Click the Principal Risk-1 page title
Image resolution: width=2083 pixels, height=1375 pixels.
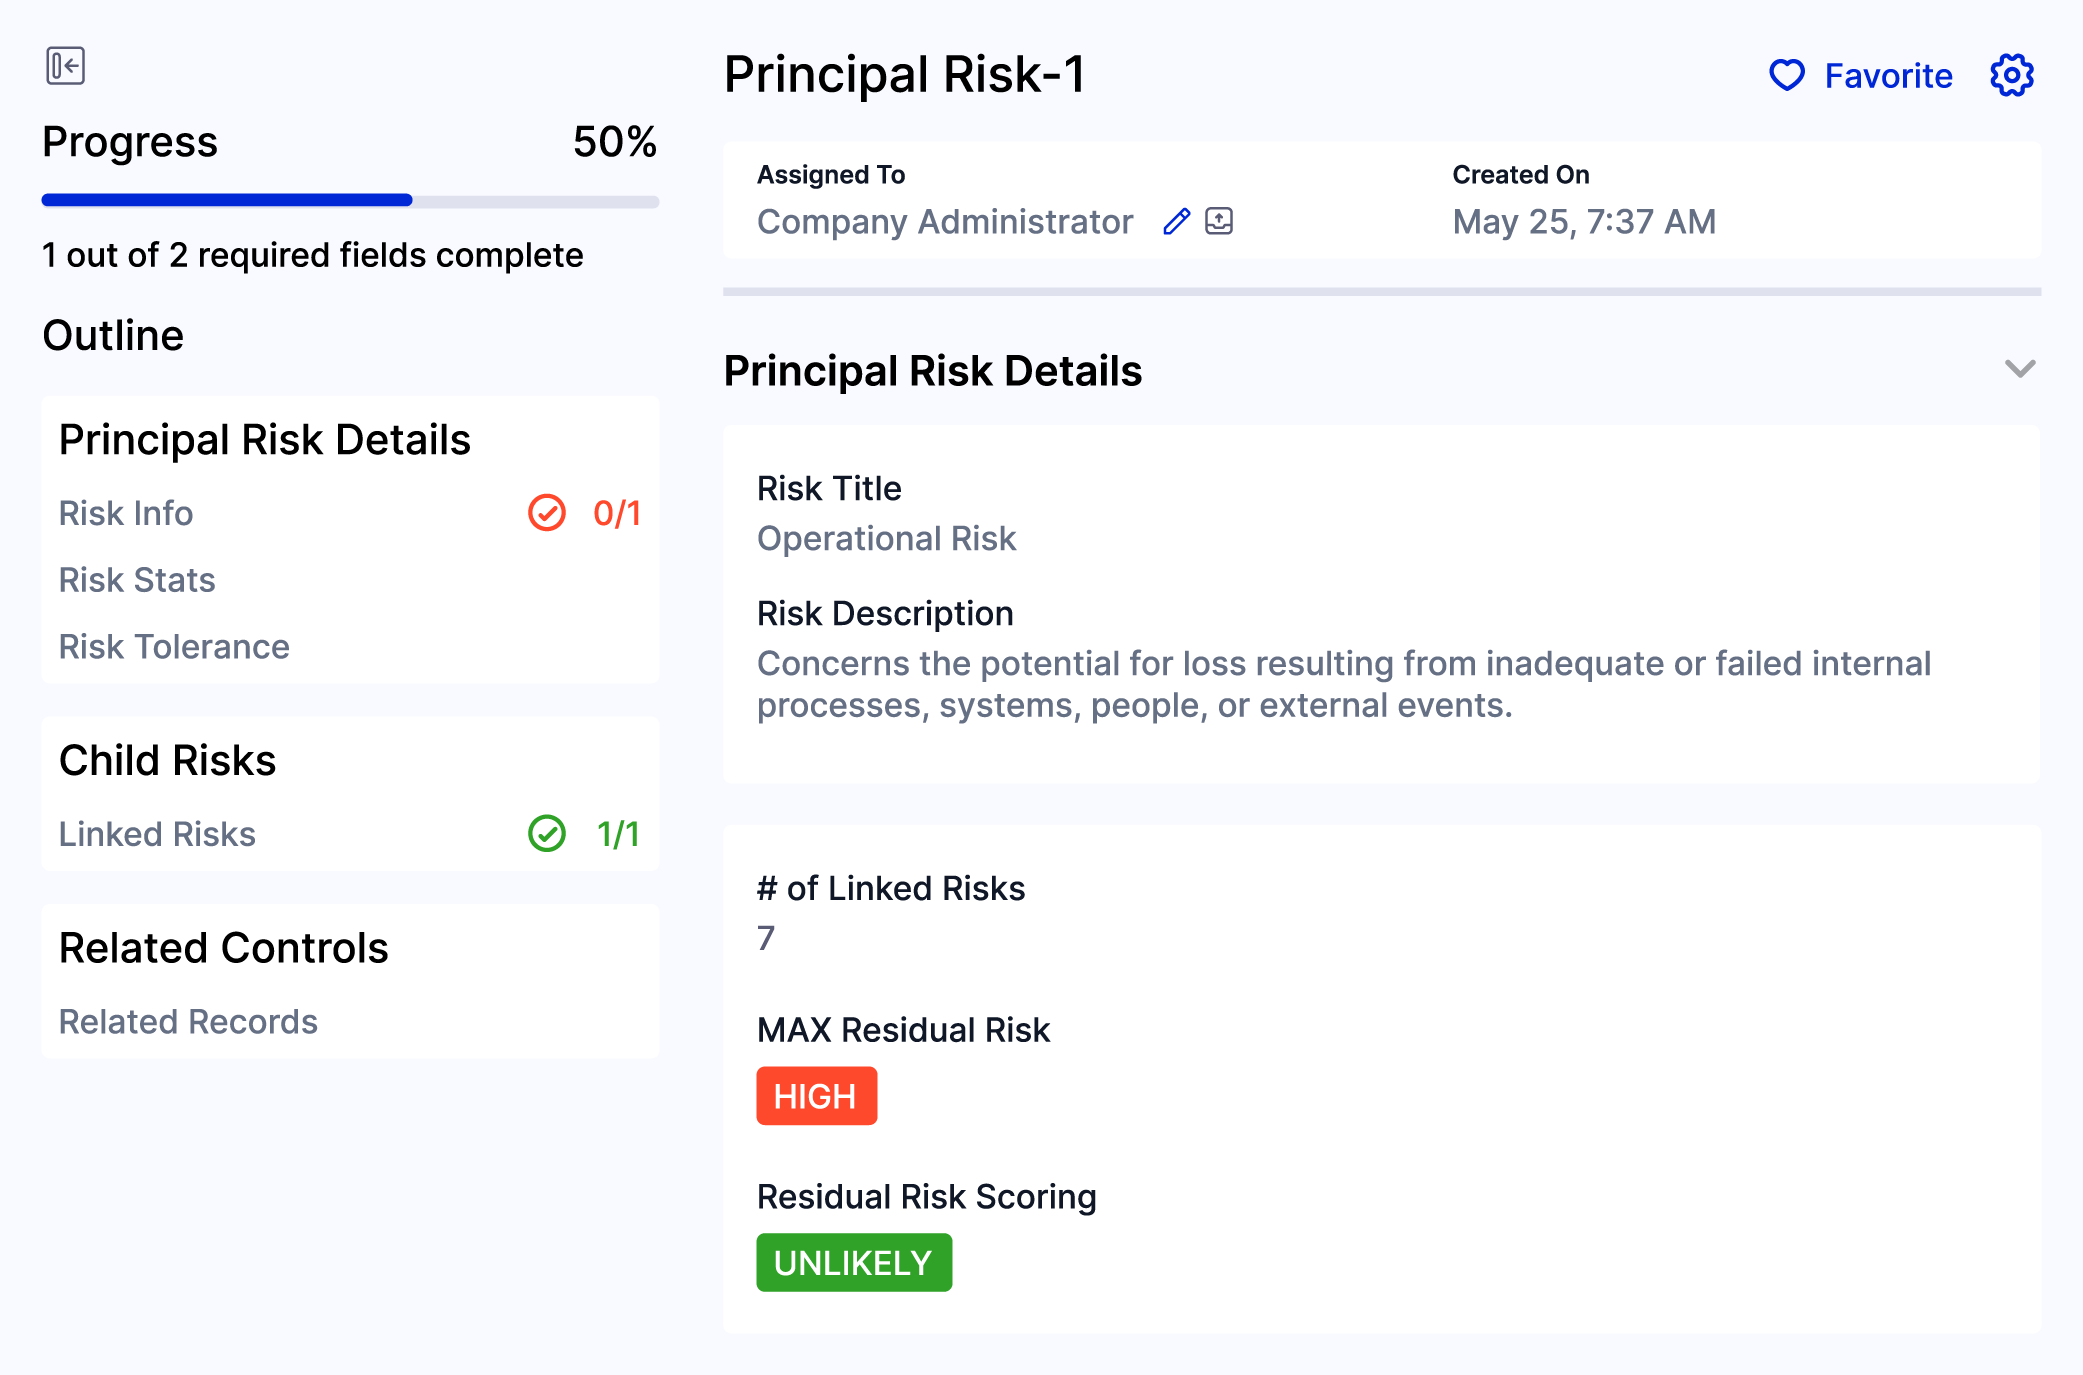point(905,75)
